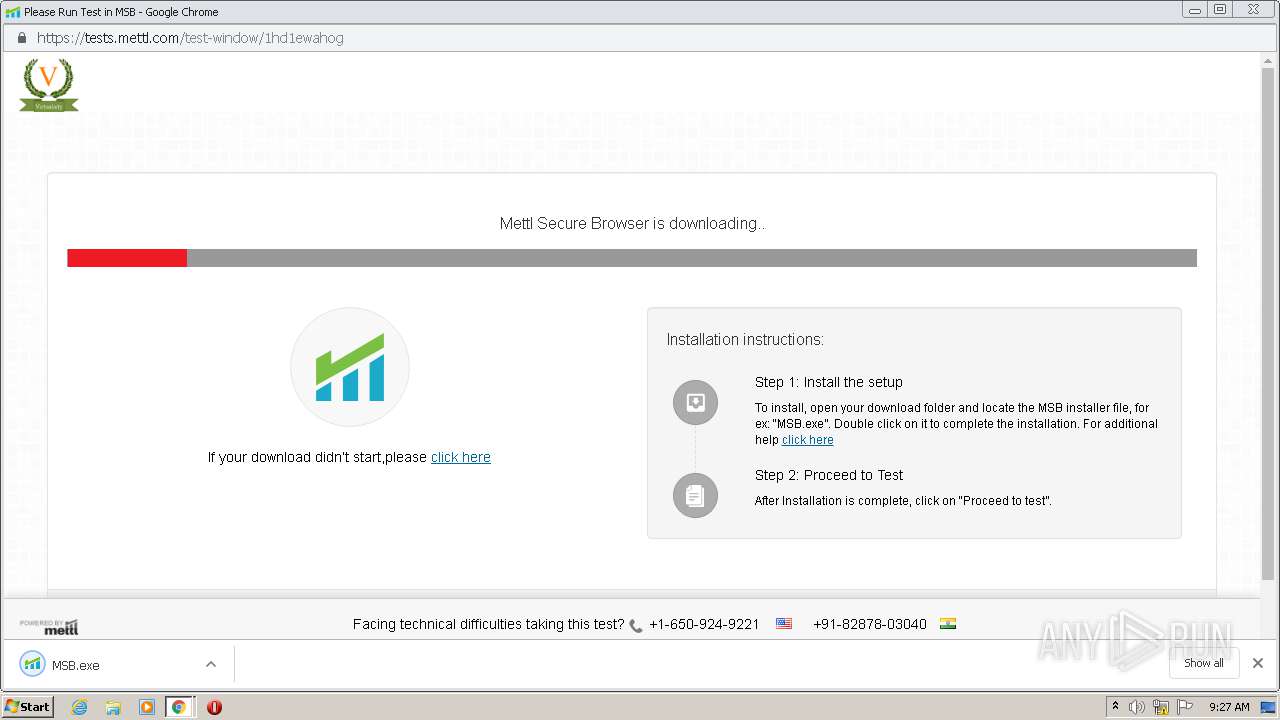This screenshot has height=720, width=1280.
Task: Click the Chrome taskbar icon
Action: tap(179, 707)
